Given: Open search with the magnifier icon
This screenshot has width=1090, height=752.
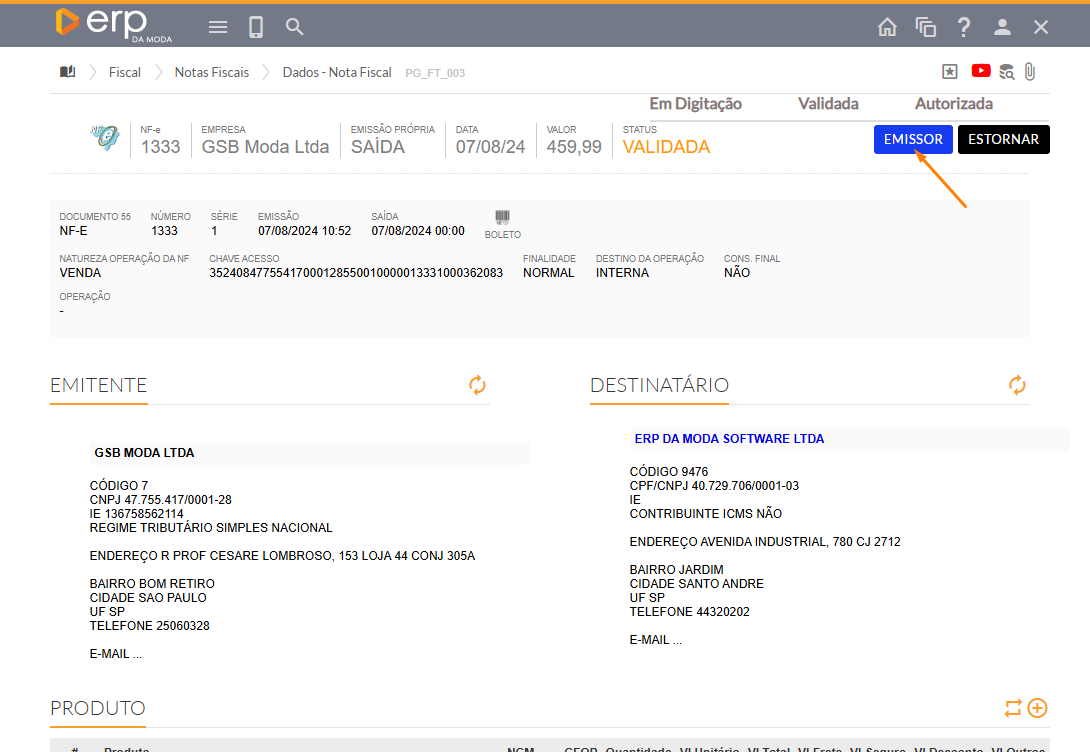Looking at the screenshot, I should 294,27.
